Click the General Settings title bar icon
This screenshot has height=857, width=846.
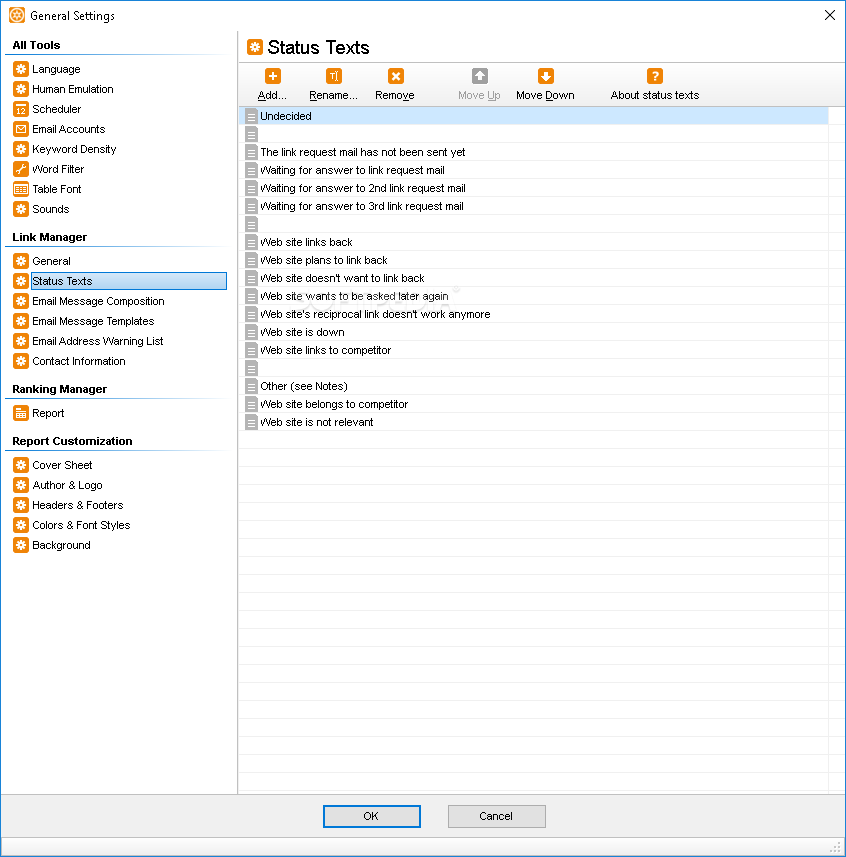pyautogui.click(x=17, y=15)
